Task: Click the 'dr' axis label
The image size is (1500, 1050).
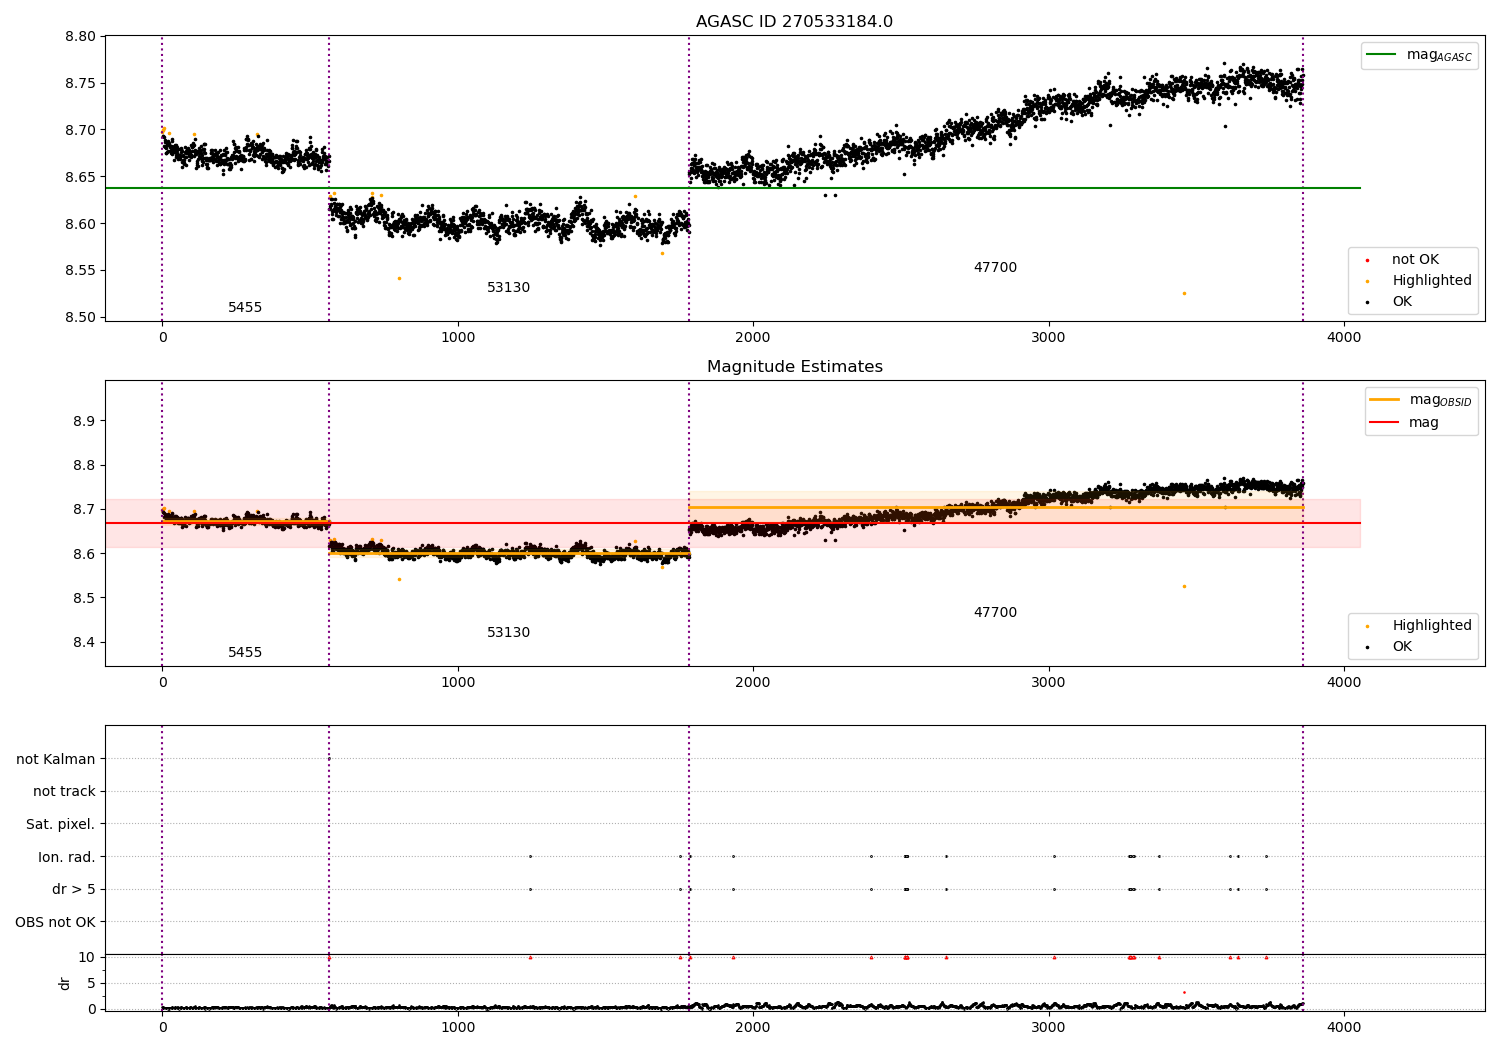Action: (x=65, y=983)
